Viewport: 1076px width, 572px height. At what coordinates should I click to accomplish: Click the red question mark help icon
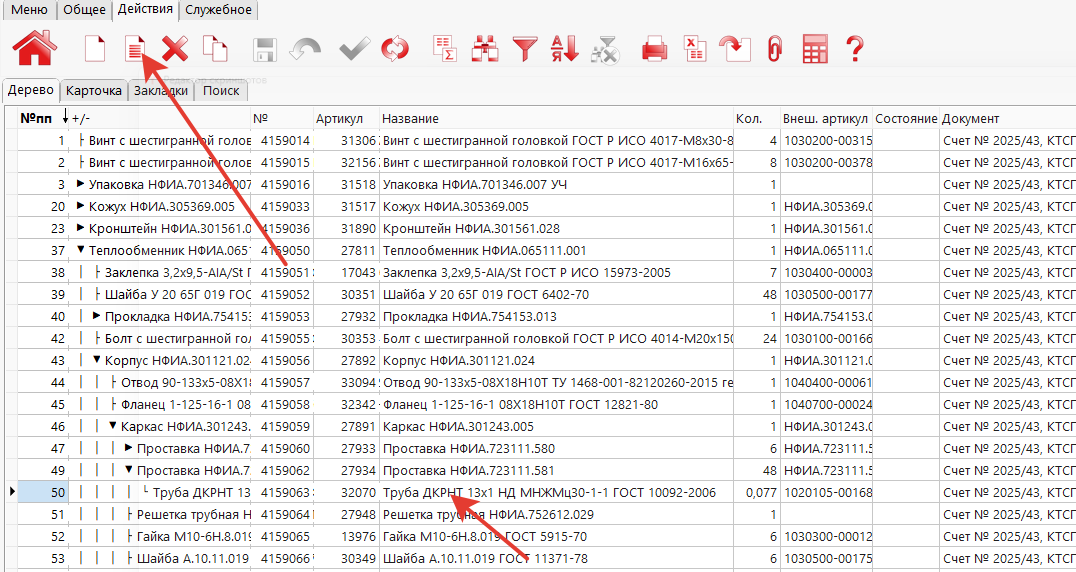coord(854,48)
